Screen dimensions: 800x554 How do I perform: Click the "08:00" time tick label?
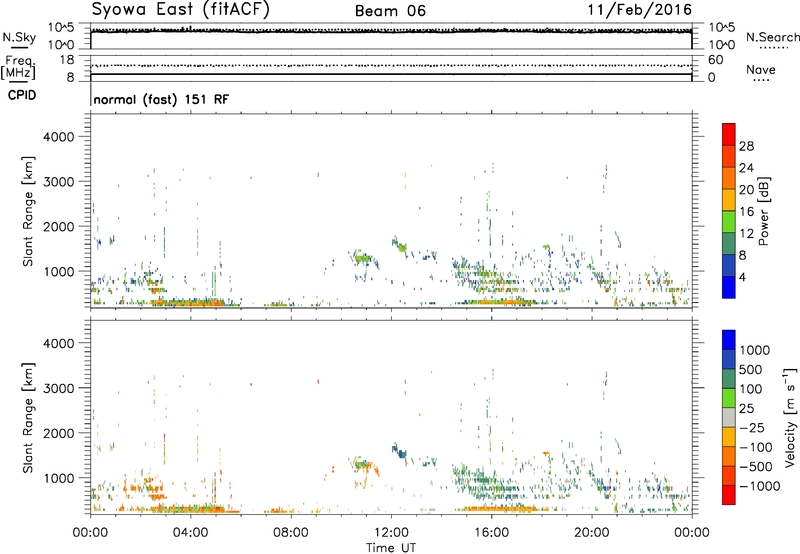(291, 533)
